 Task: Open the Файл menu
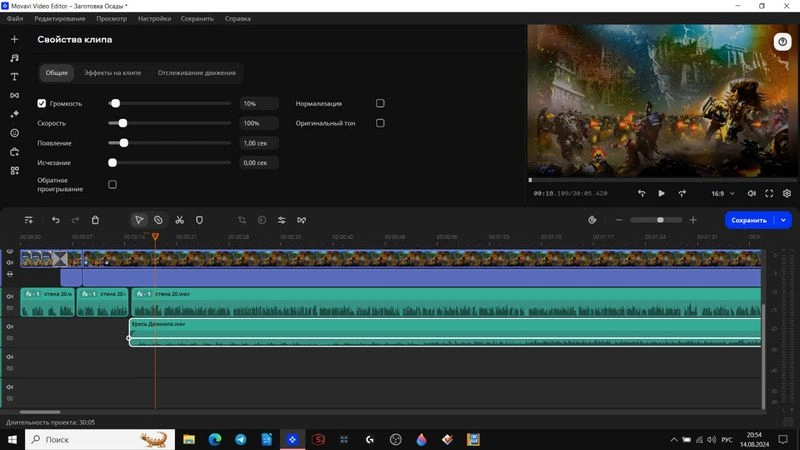tap(15, 18)
